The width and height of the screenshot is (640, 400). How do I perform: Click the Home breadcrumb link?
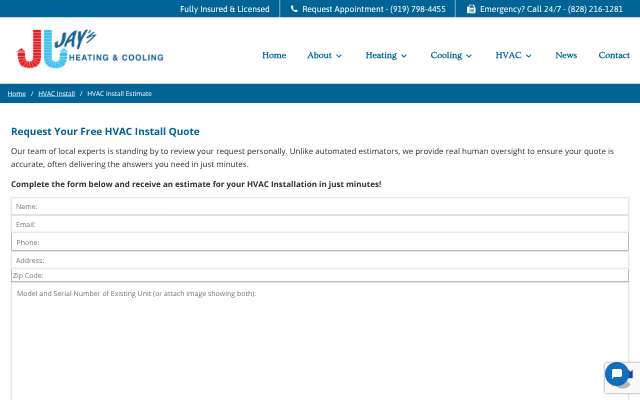click(x=16, y=93)
